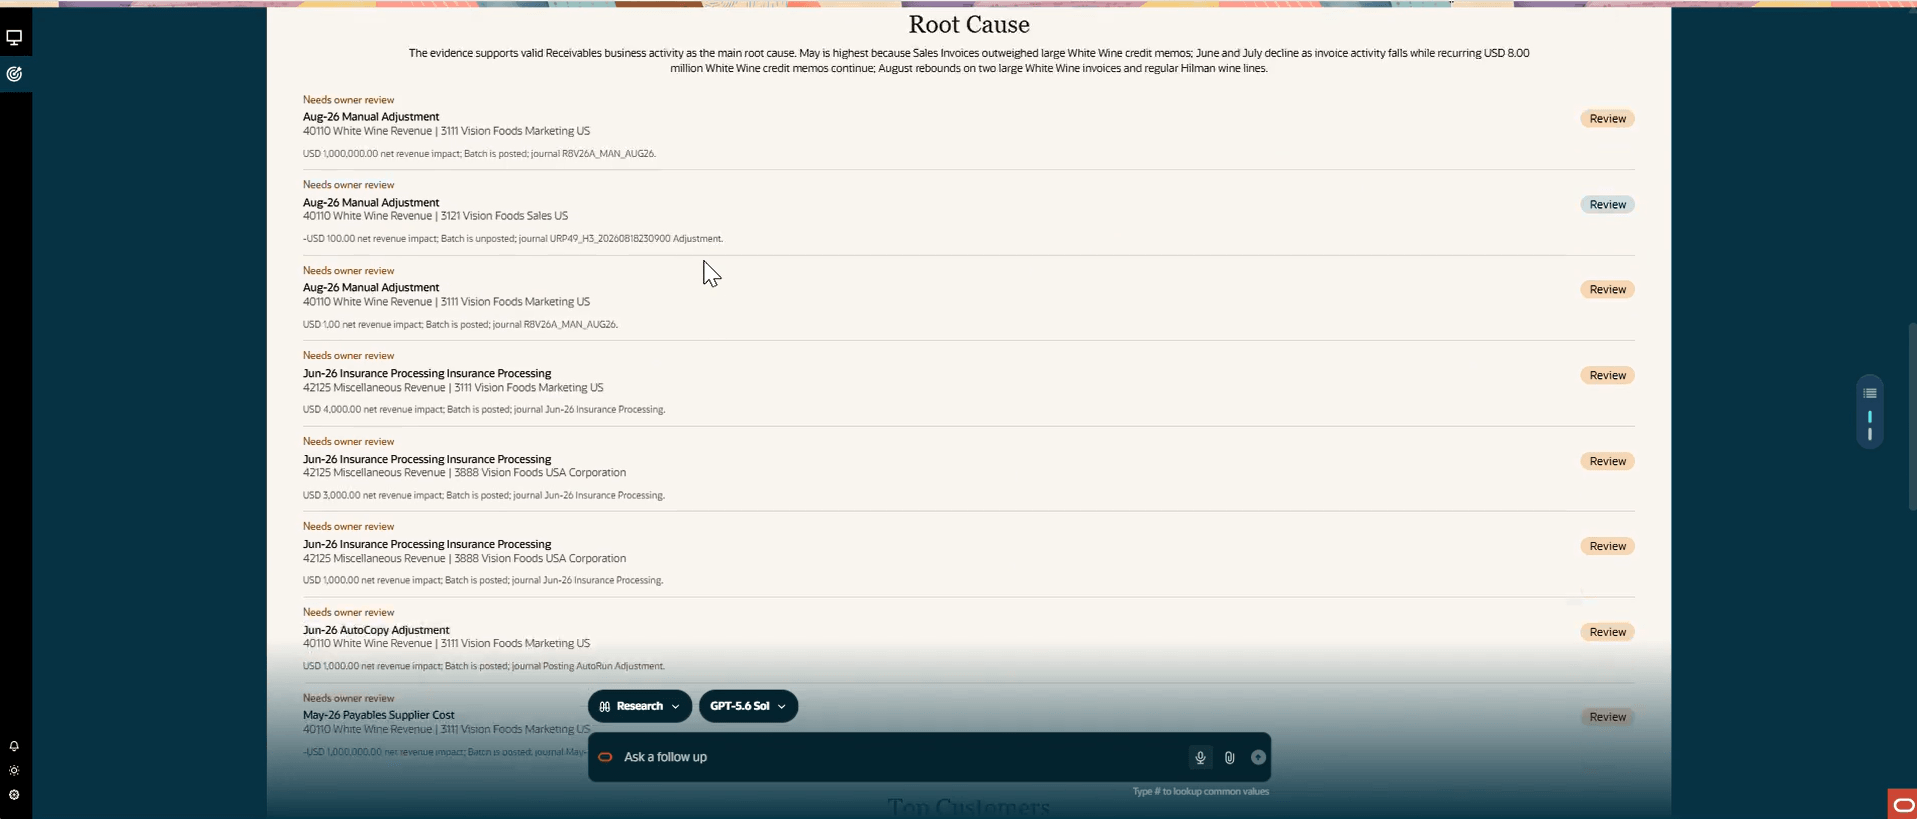Send the follow-up with arrow button
This screenshot has width=1917, height=819.
click(x=1258, y=758)
